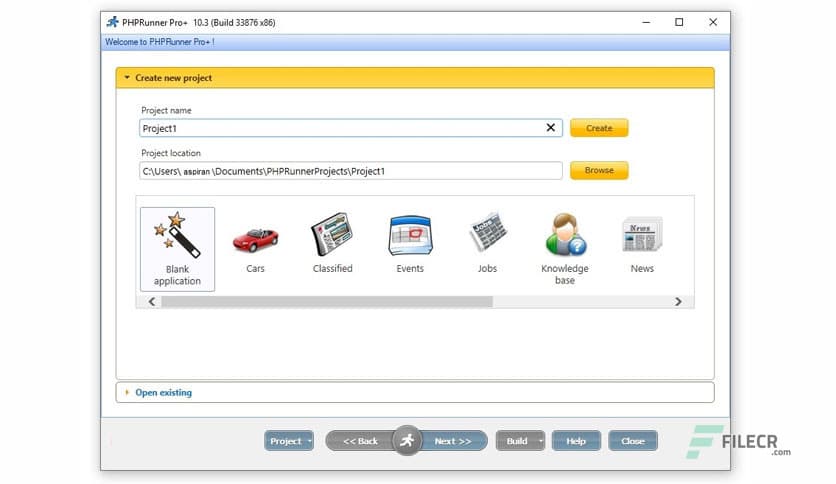This screenshot has height=484, width=836.
Task: Proceed with the Next button
Action: pyautogui.click(x=453, y=441)
